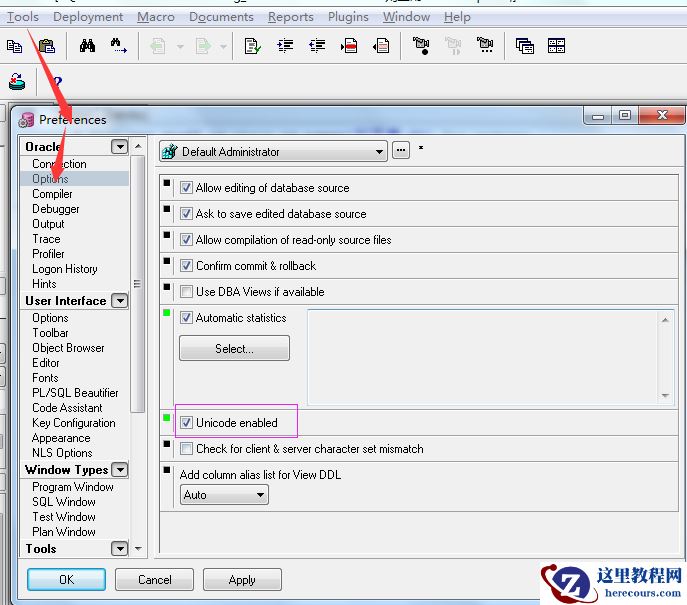
Task: Click the OK button
Action: pos(66,580)
